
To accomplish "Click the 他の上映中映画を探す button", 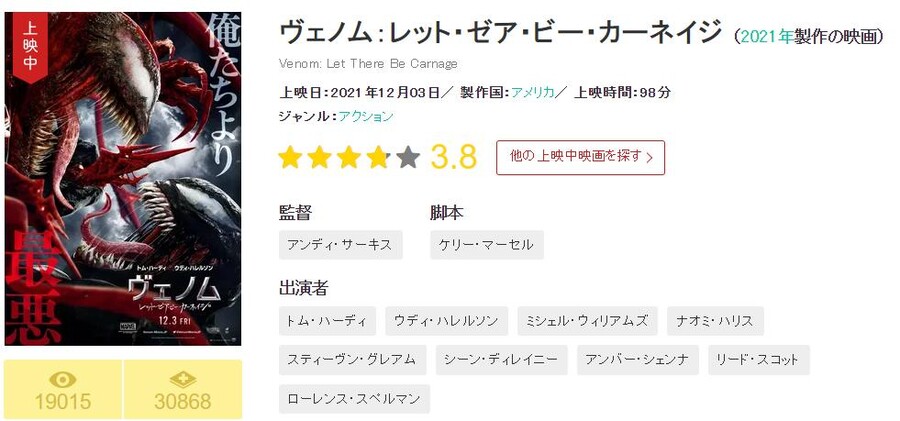I will [580, 157].
